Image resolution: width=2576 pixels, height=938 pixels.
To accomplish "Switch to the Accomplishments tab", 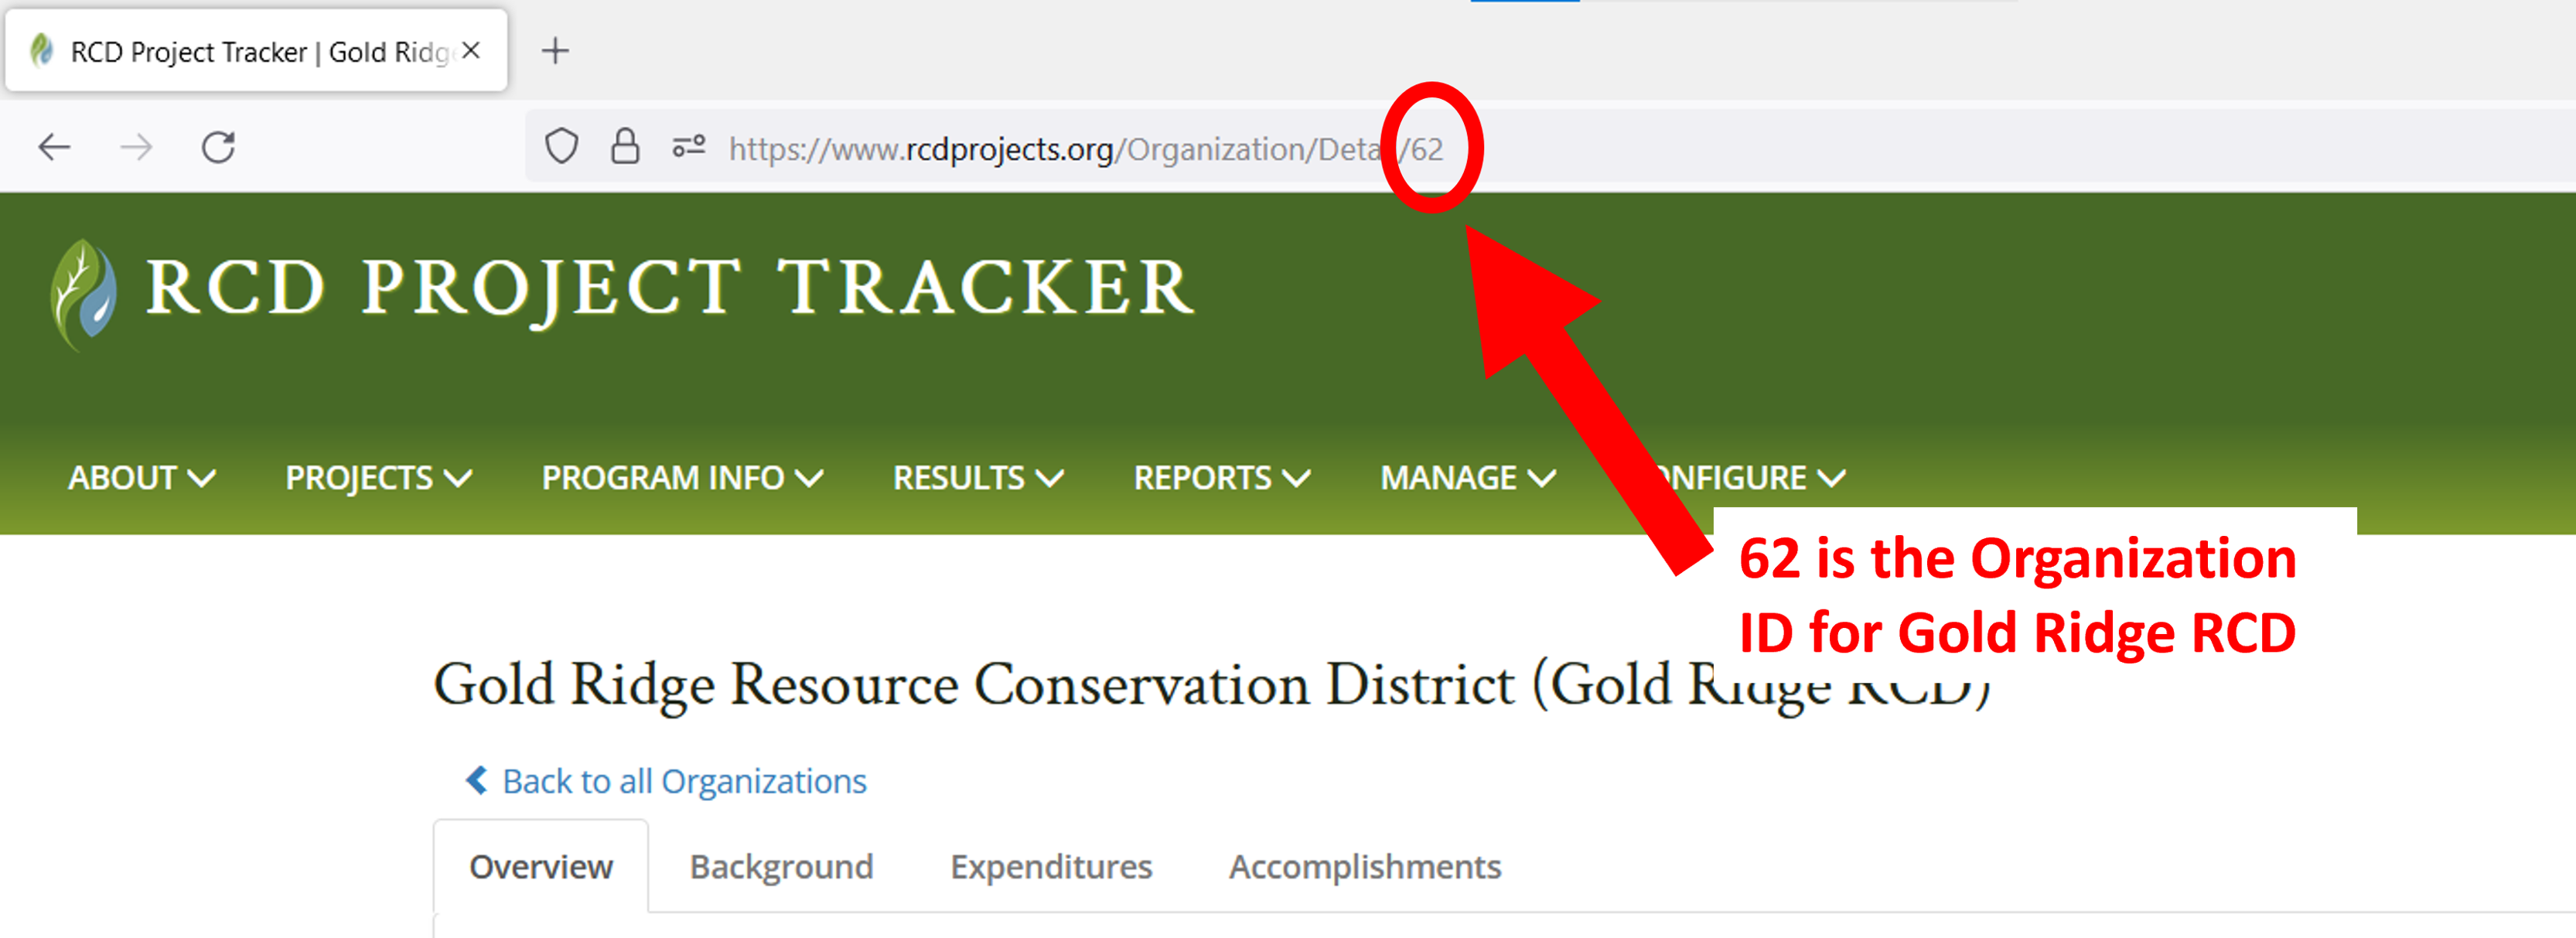I will tap(1364, 866).
